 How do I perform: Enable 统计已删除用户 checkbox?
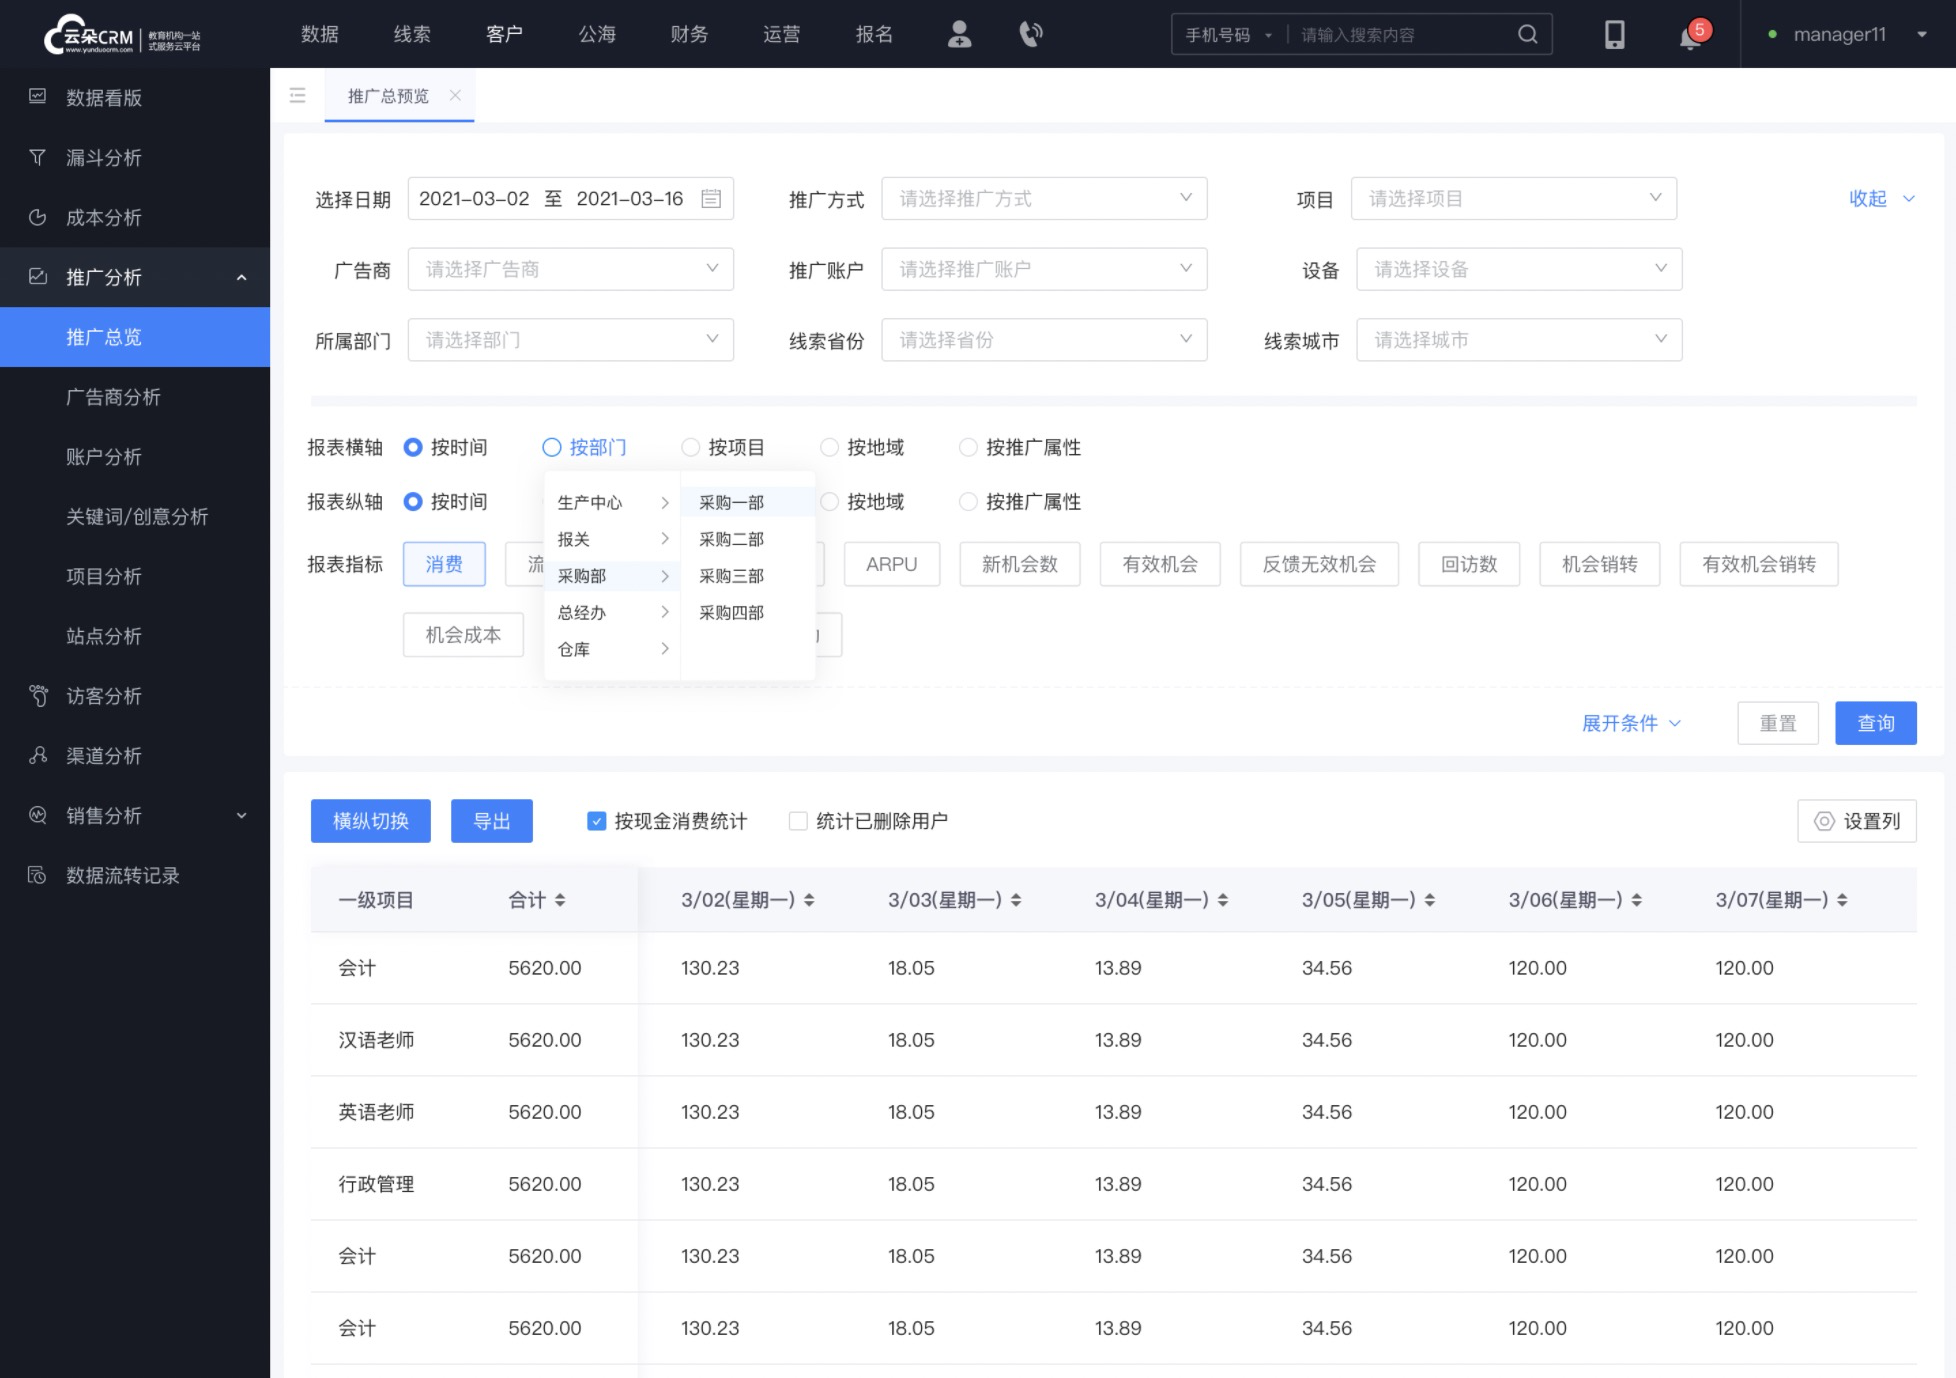[796, 822]
